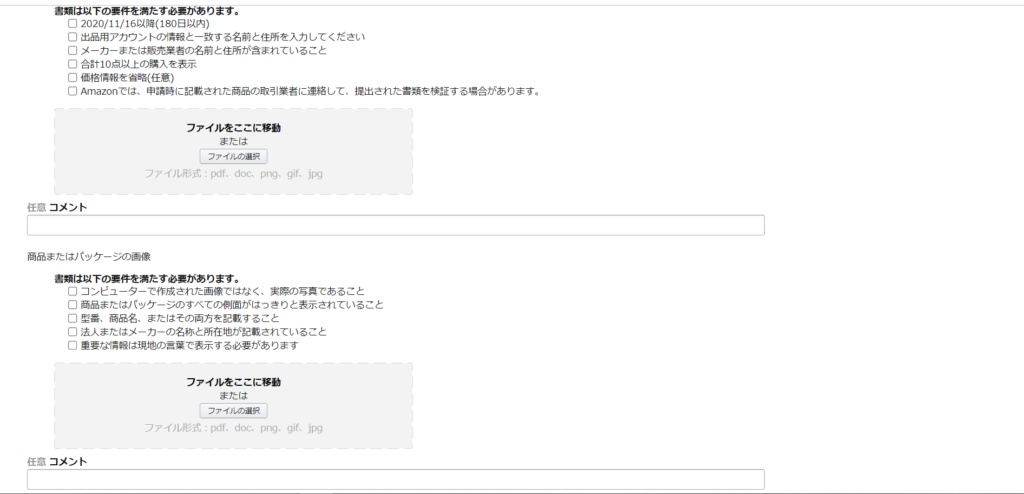This screenshot has height=494, width=1024.
Task: Click the upper file drop zone area
Action: [x=233, y=152]
